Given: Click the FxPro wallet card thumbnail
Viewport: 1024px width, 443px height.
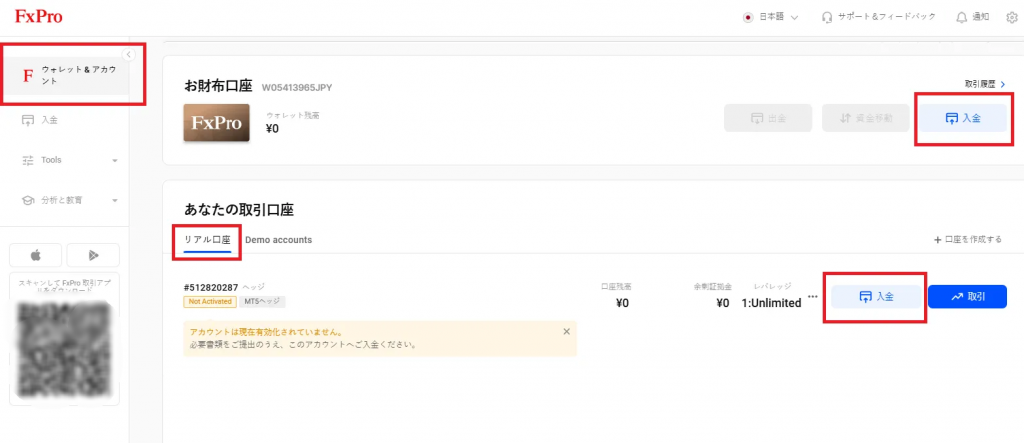Looking at the screenshot, I should tap(216, 123).
